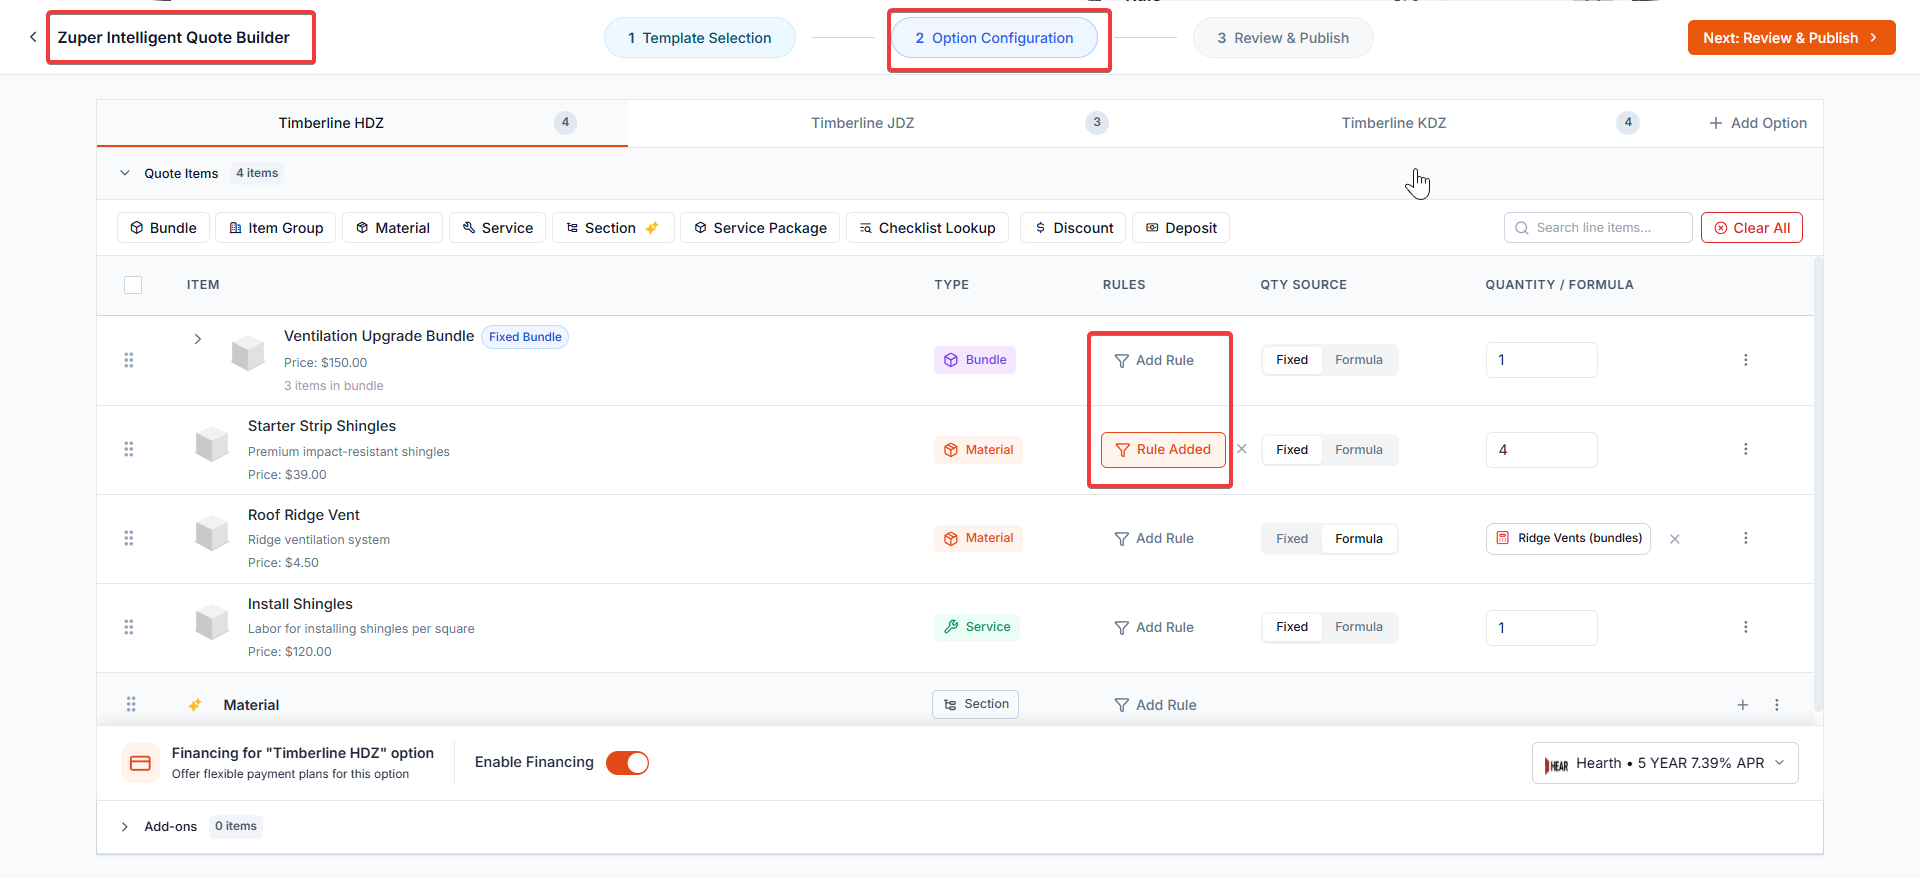Screen dimensions: 1920x878
Task: Click drag handle of Material section row
Action: [x=131, y=704]
